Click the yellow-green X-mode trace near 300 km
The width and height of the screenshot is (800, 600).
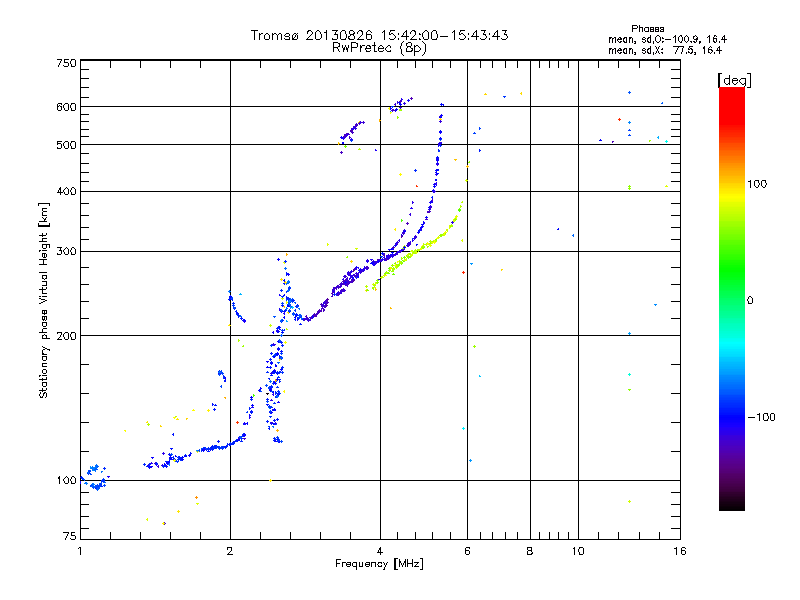[414, 251]
